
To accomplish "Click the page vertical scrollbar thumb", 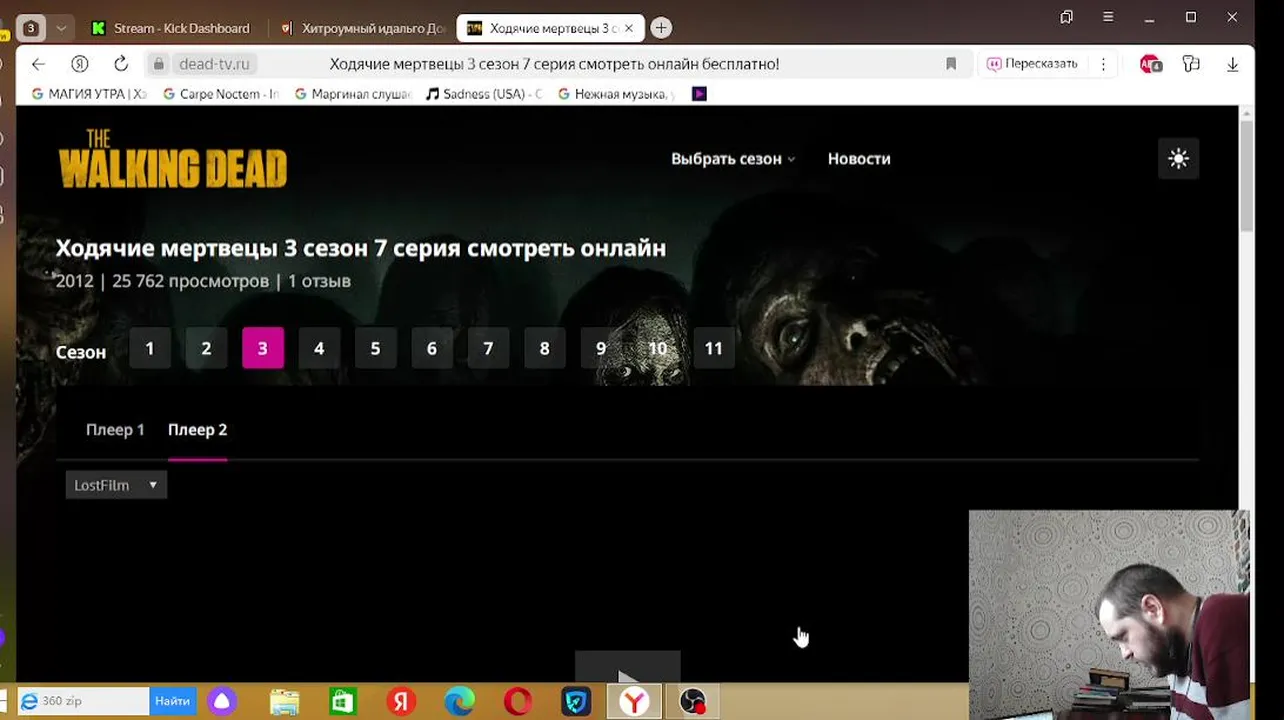I will point(1246,178).
